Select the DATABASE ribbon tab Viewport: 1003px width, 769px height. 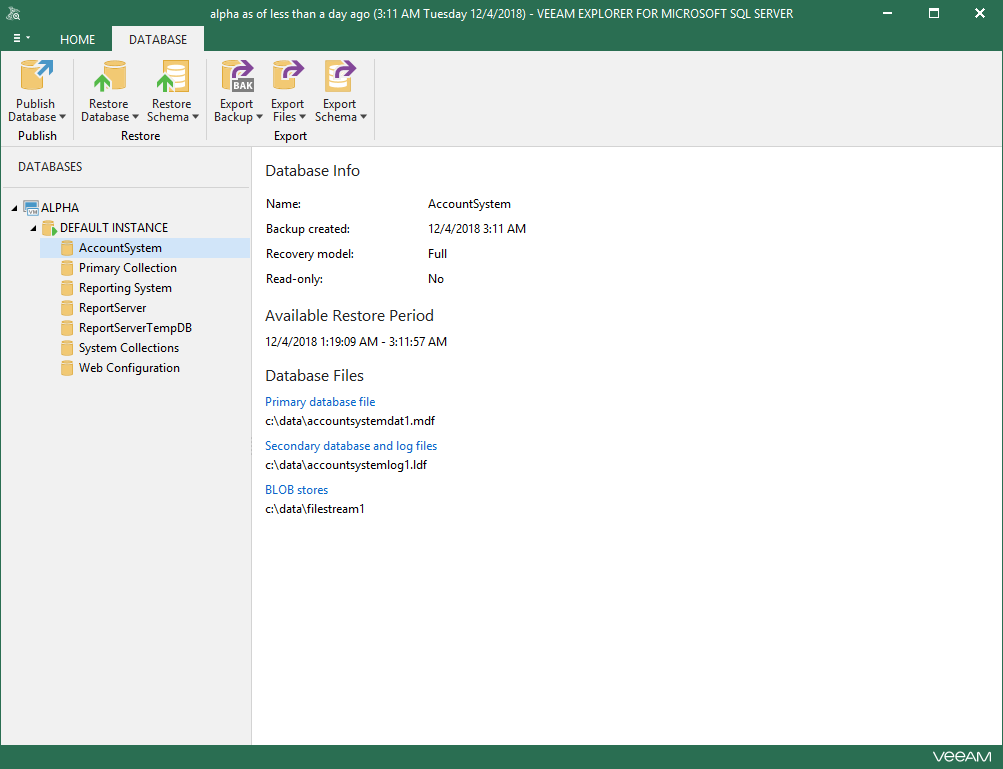[x=158, y=40]
